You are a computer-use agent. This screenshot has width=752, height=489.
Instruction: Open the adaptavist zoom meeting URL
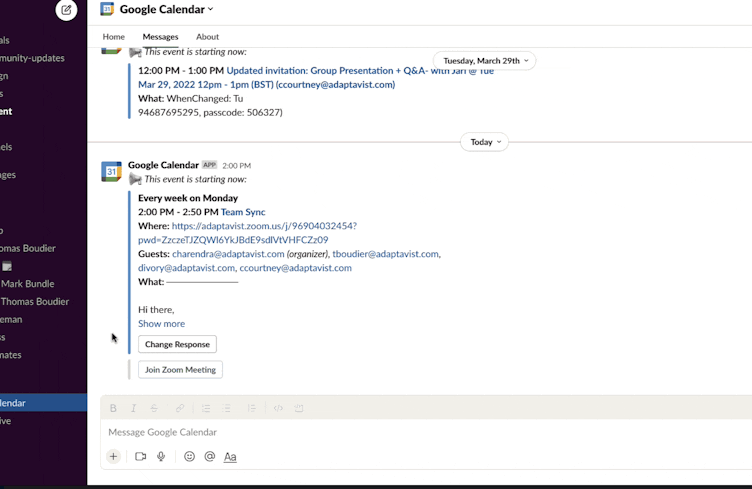(x=247, y=233)
